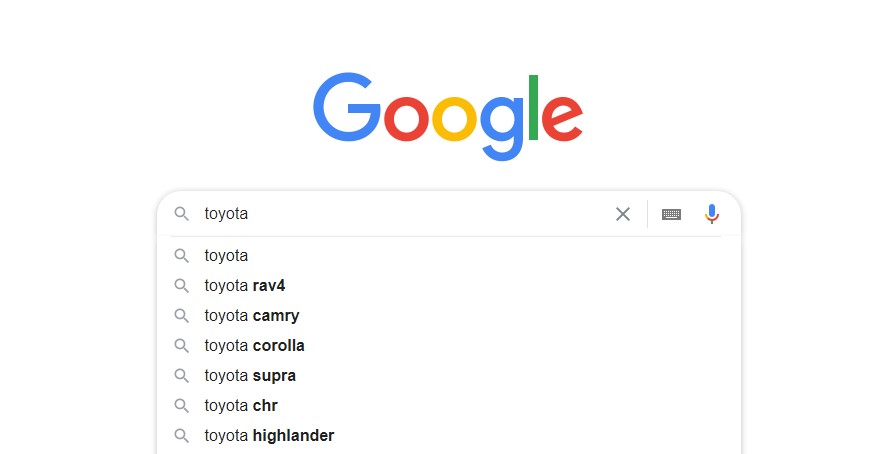Viewport: 890px width, 454px height.
Task: Click the magnifier icon inside the search box
Action: coord(182,214)
